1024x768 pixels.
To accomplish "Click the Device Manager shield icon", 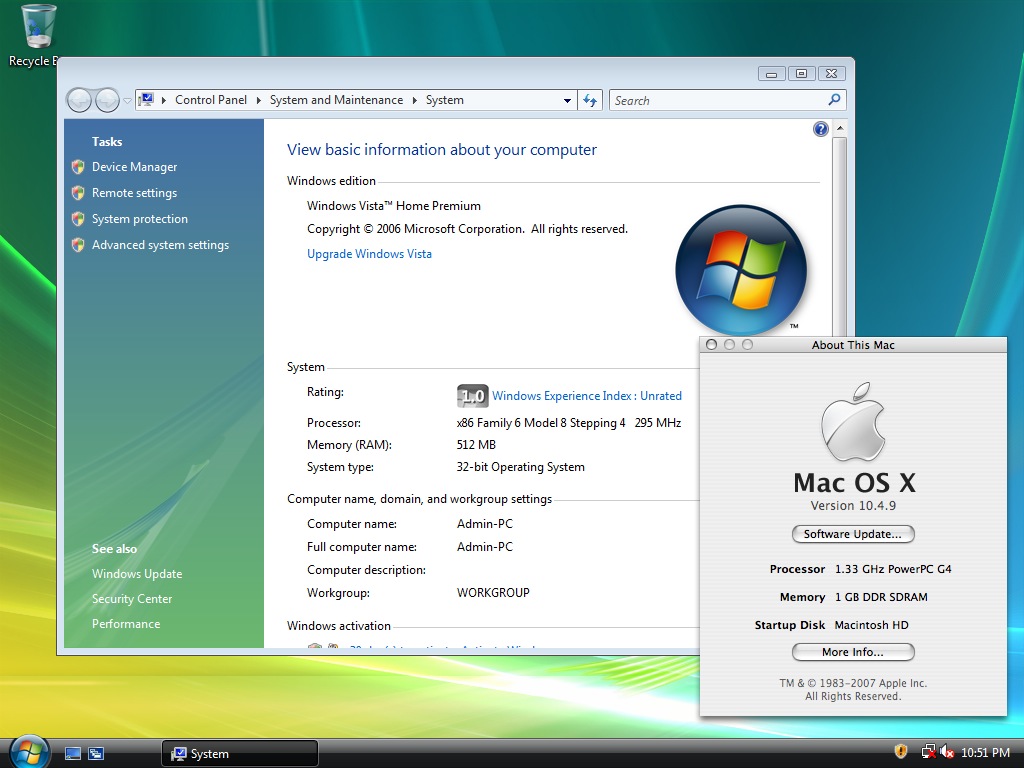I will pos(78,167).
